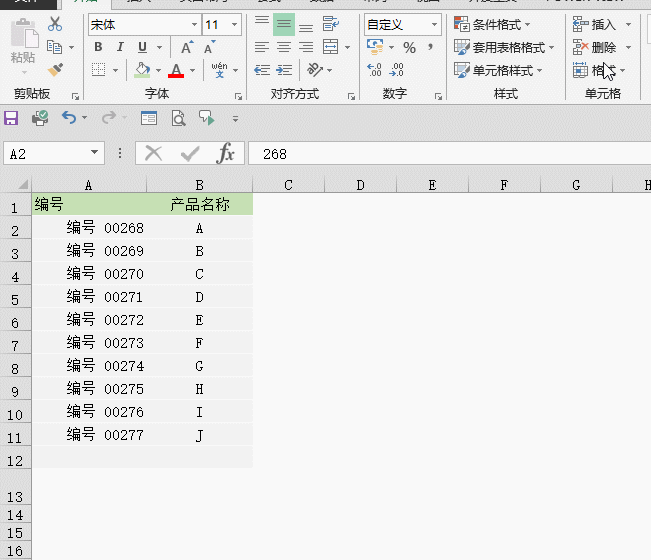Click the Cut scissors icon
The image size is (651, 560).
[55, 24]
